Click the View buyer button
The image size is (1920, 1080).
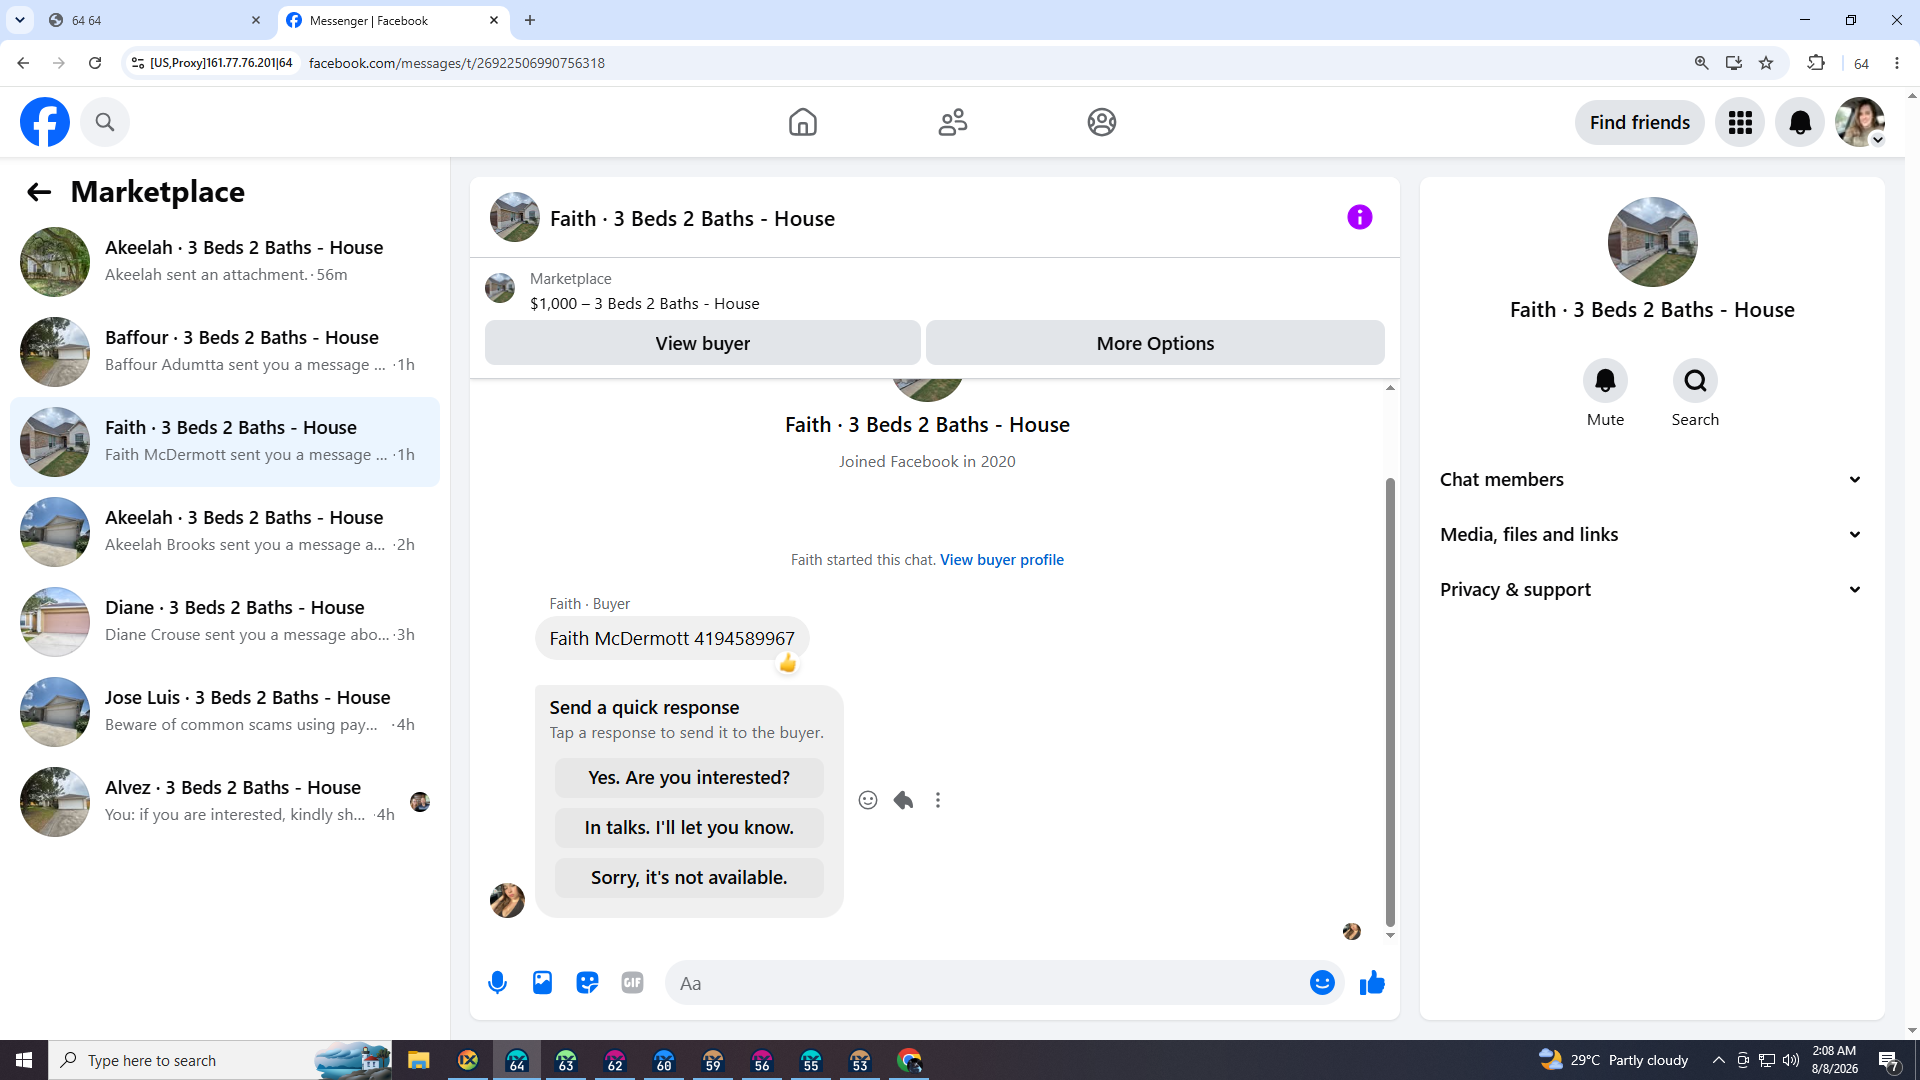(703, 343)
